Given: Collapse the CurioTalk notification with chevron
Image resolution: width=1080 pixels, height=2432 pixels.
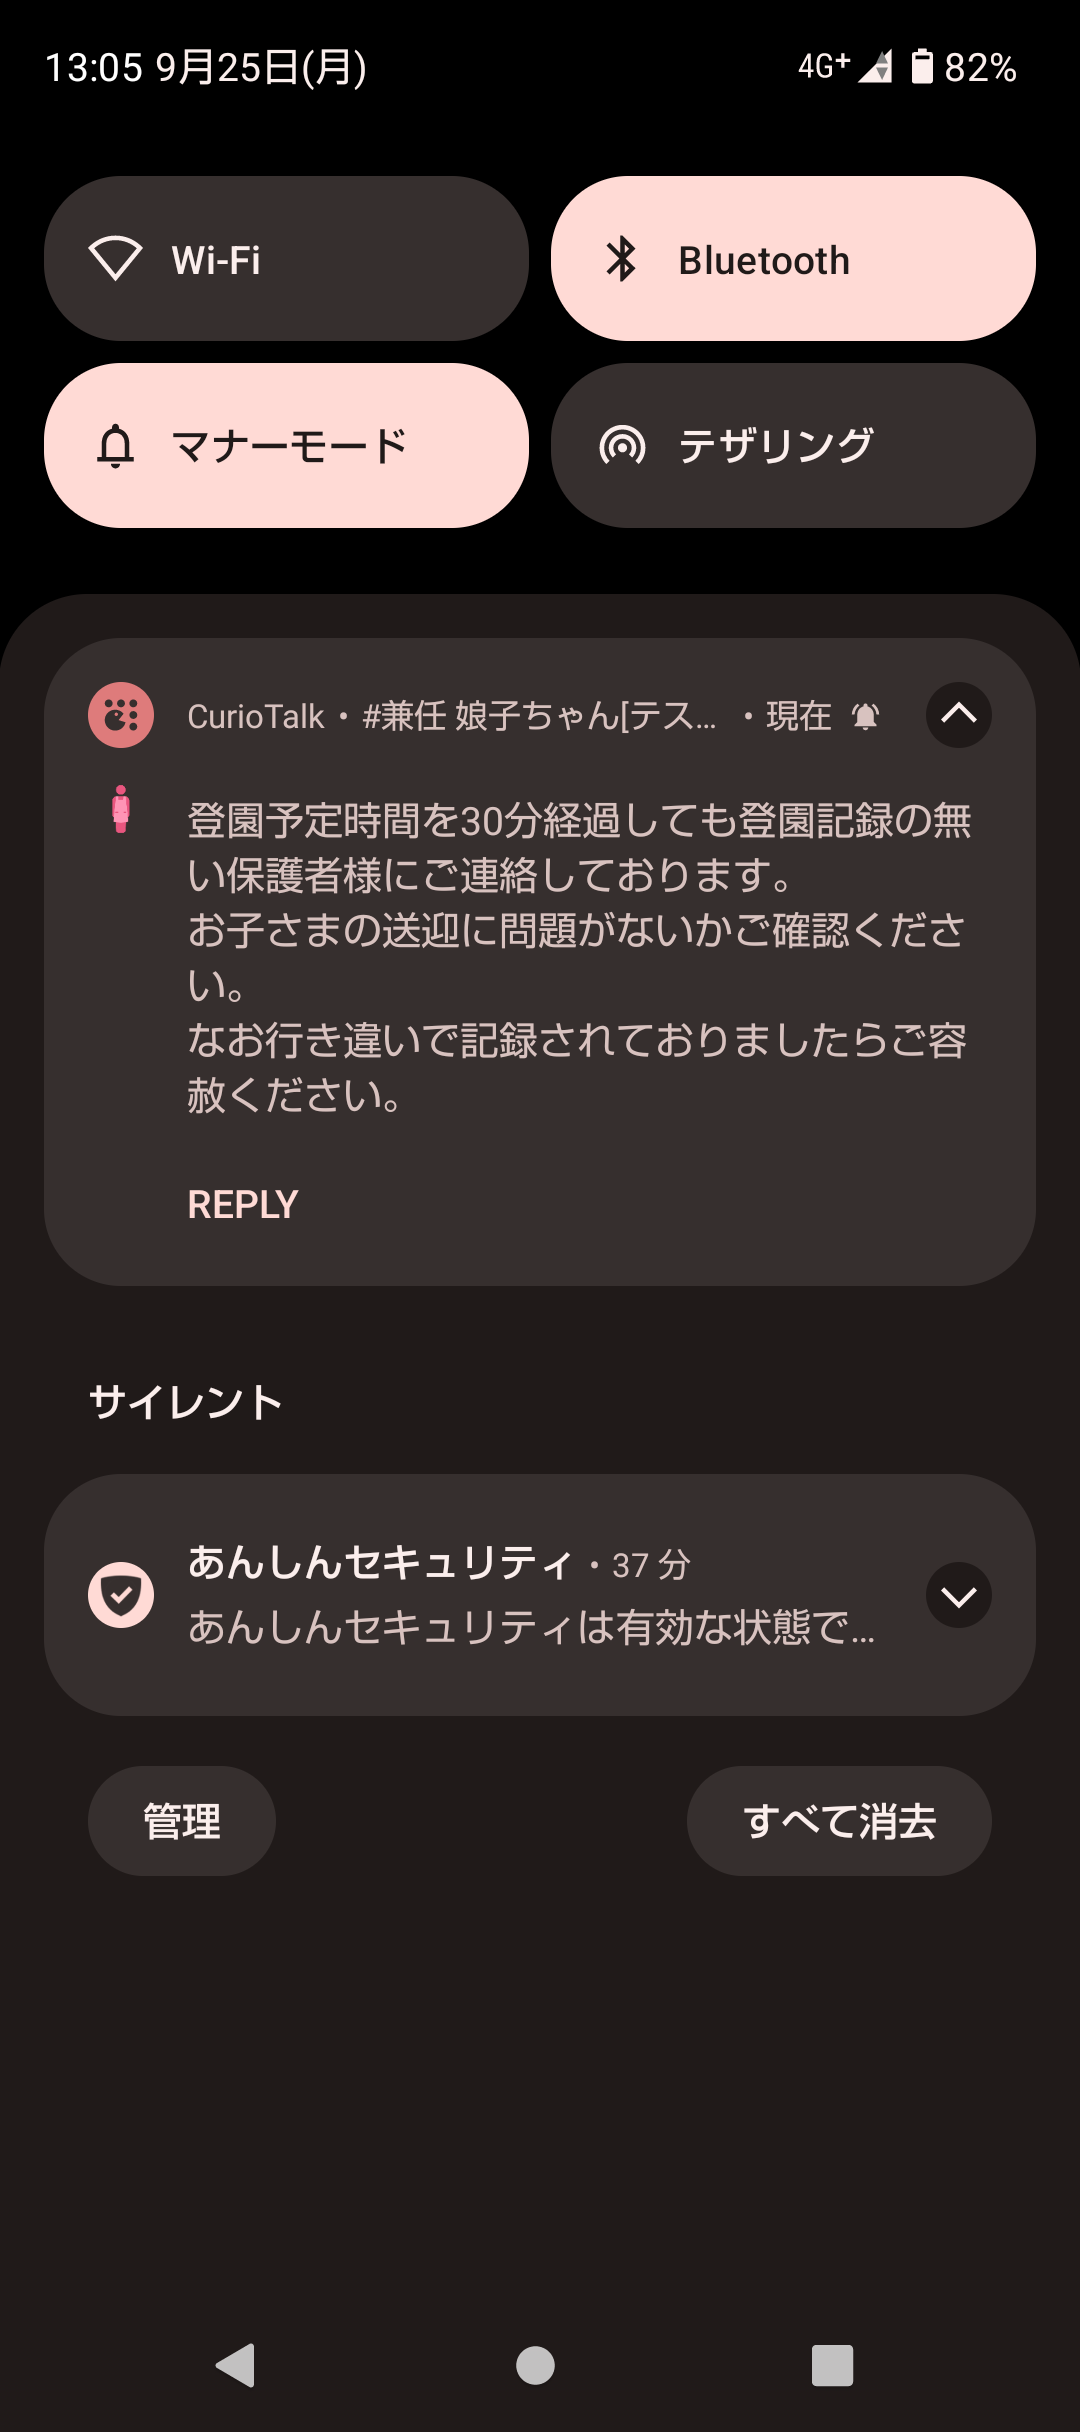Looking at the screenshot, I should [958, 715].
